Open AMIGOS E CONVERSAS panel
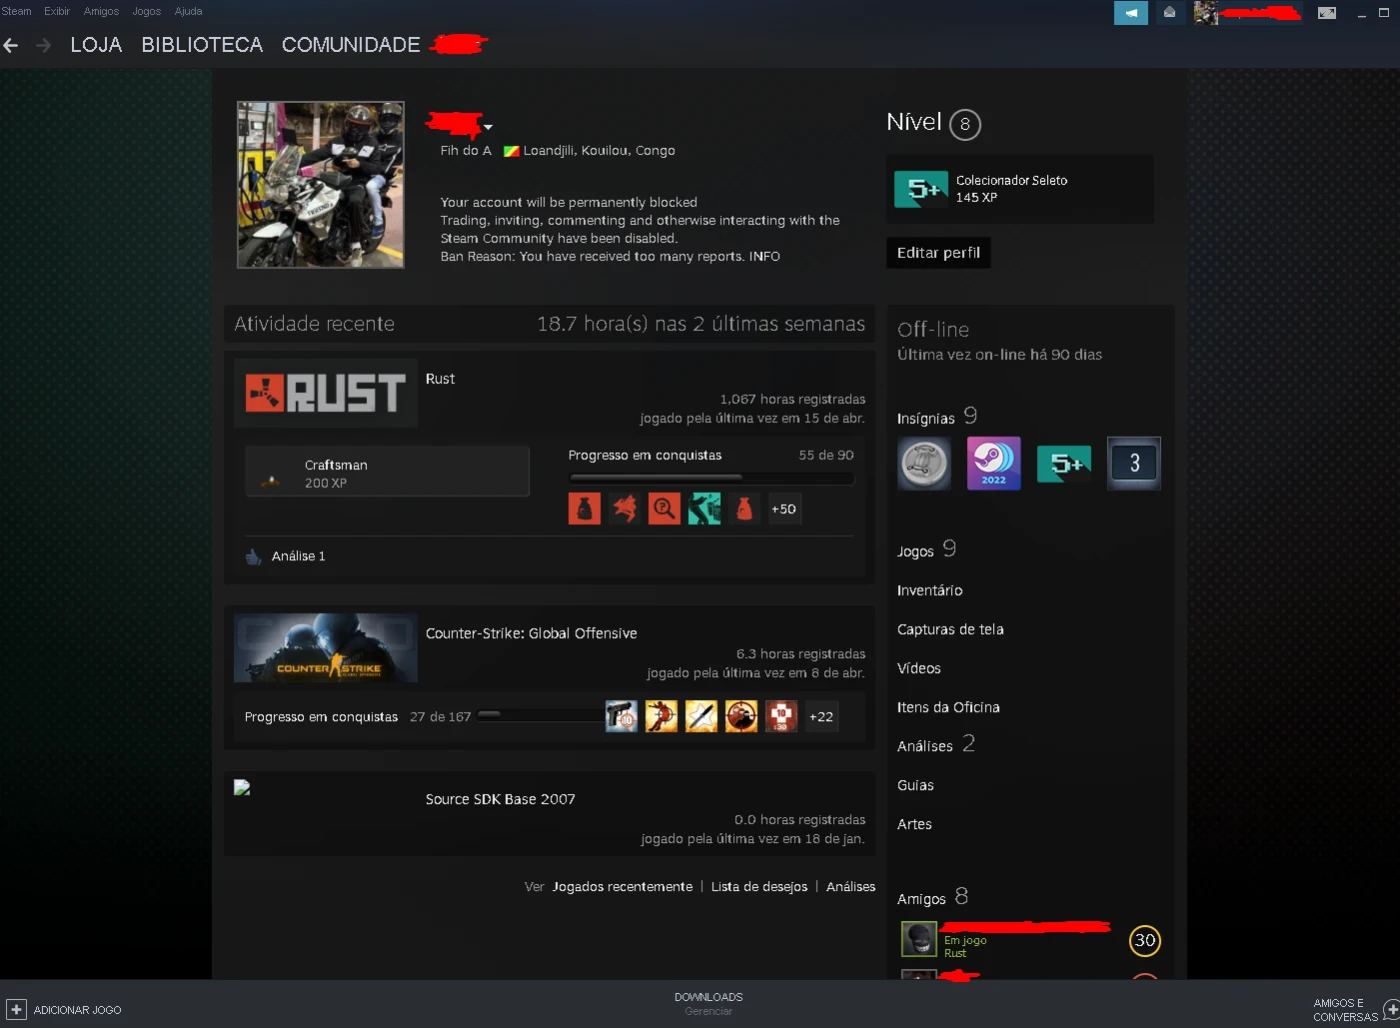 click(1354, 1010)
